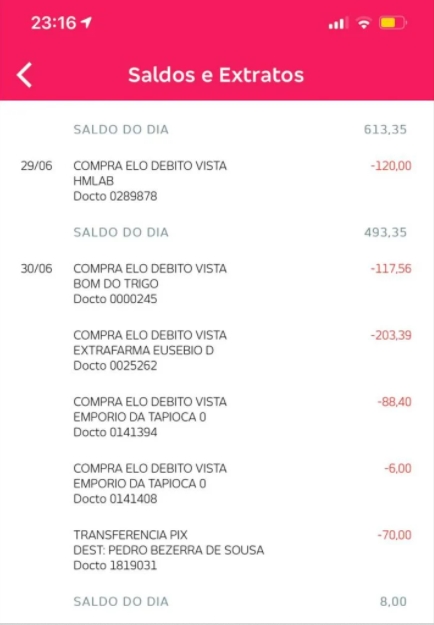
Task: Select the EMPORIO DA TAPIOCA Docto 0141394 entry
Action: tap(217, 417)
